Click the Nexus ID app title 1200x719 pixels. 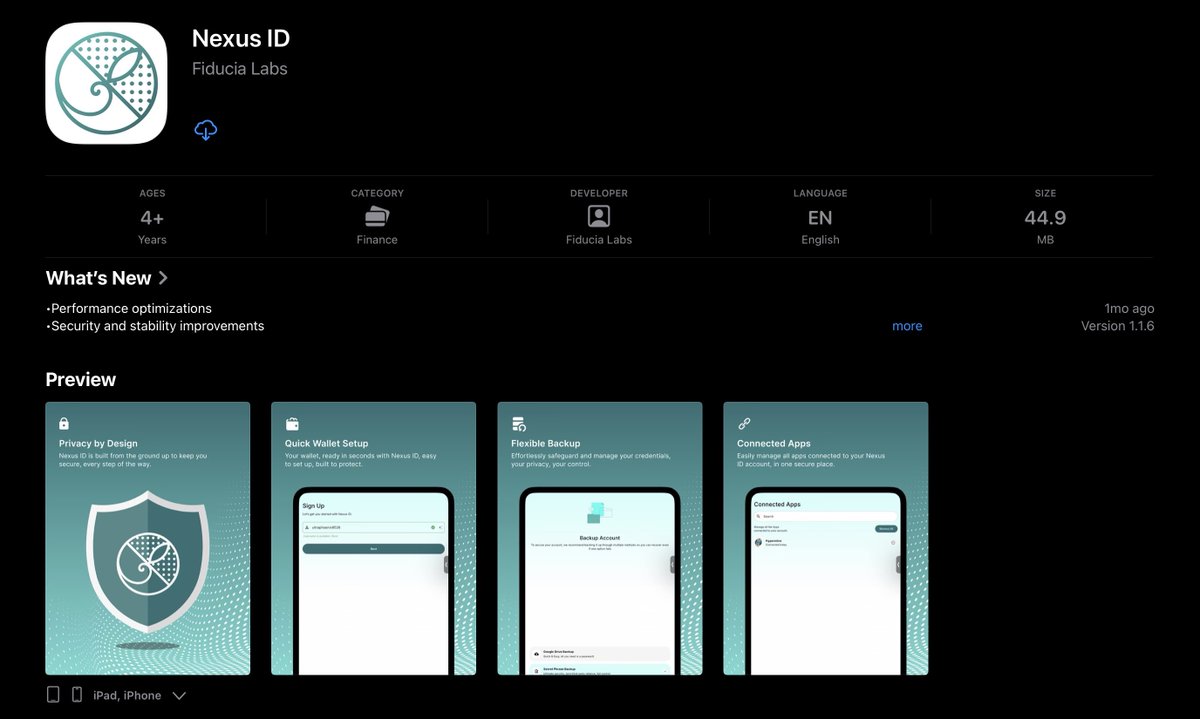241,39
